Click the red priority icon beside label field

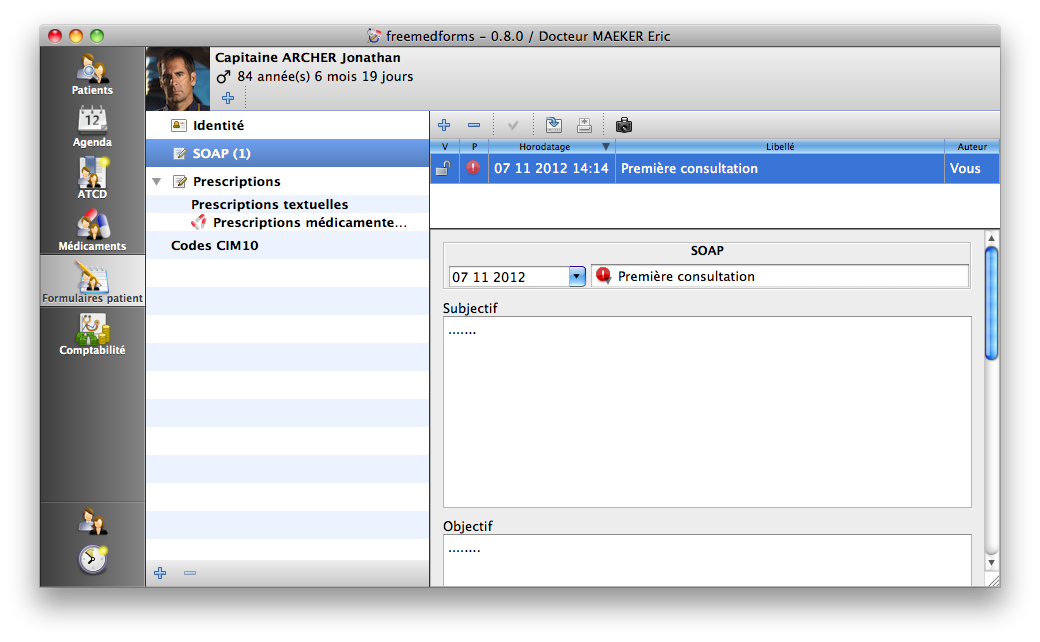tap(603, 275)
